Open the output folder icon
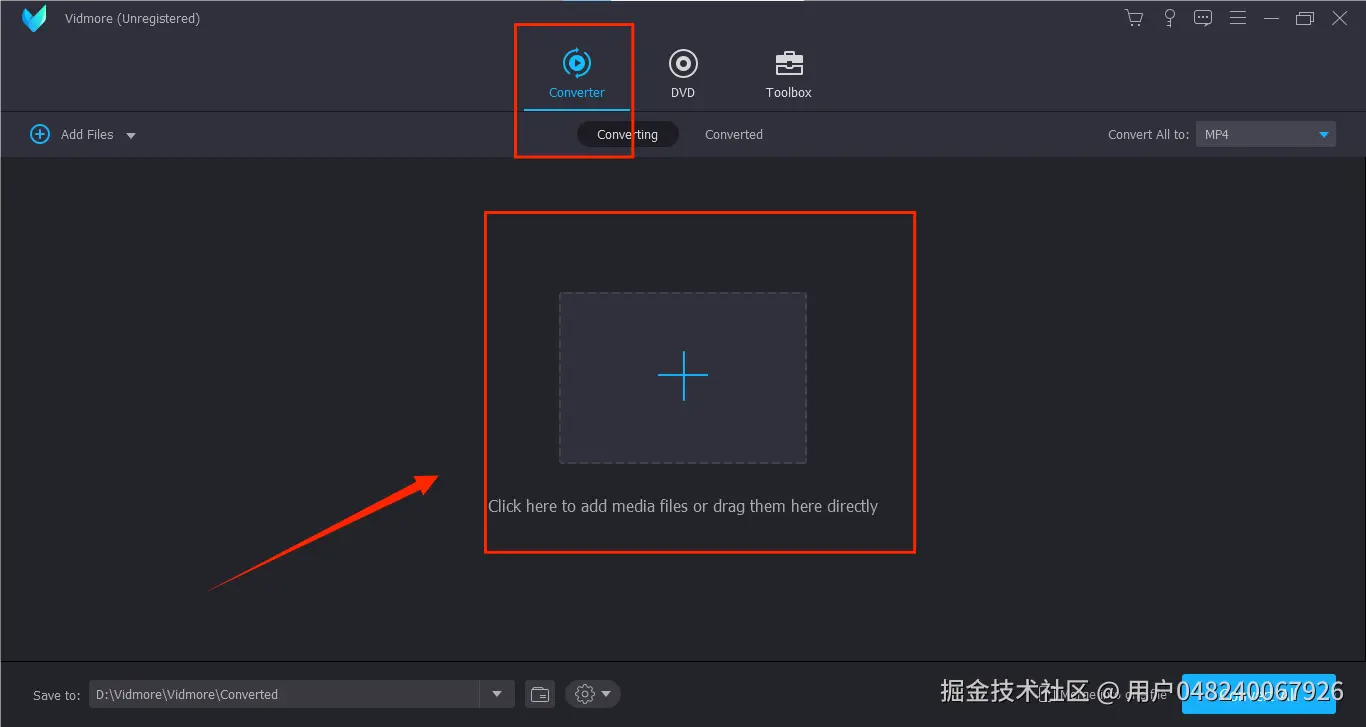 (x=540, y=694)
